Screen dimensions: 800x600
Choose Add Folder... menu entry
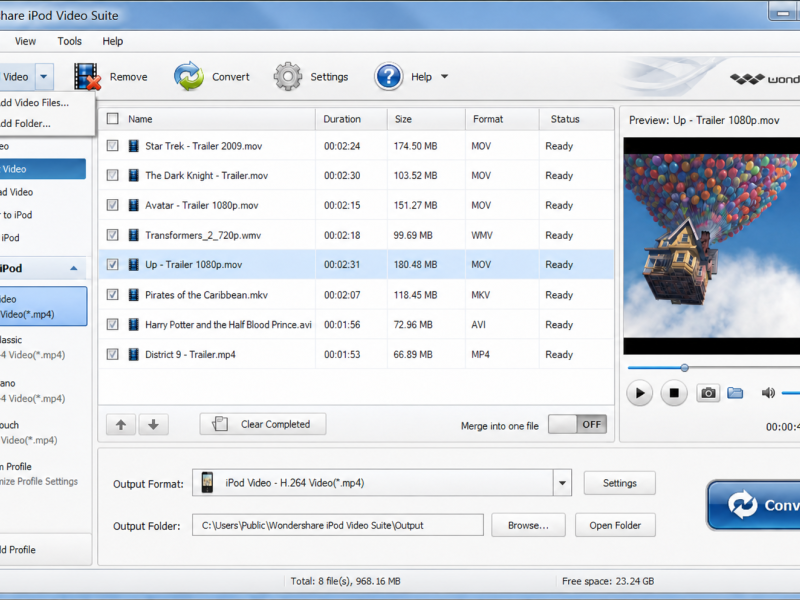[26, 123]
